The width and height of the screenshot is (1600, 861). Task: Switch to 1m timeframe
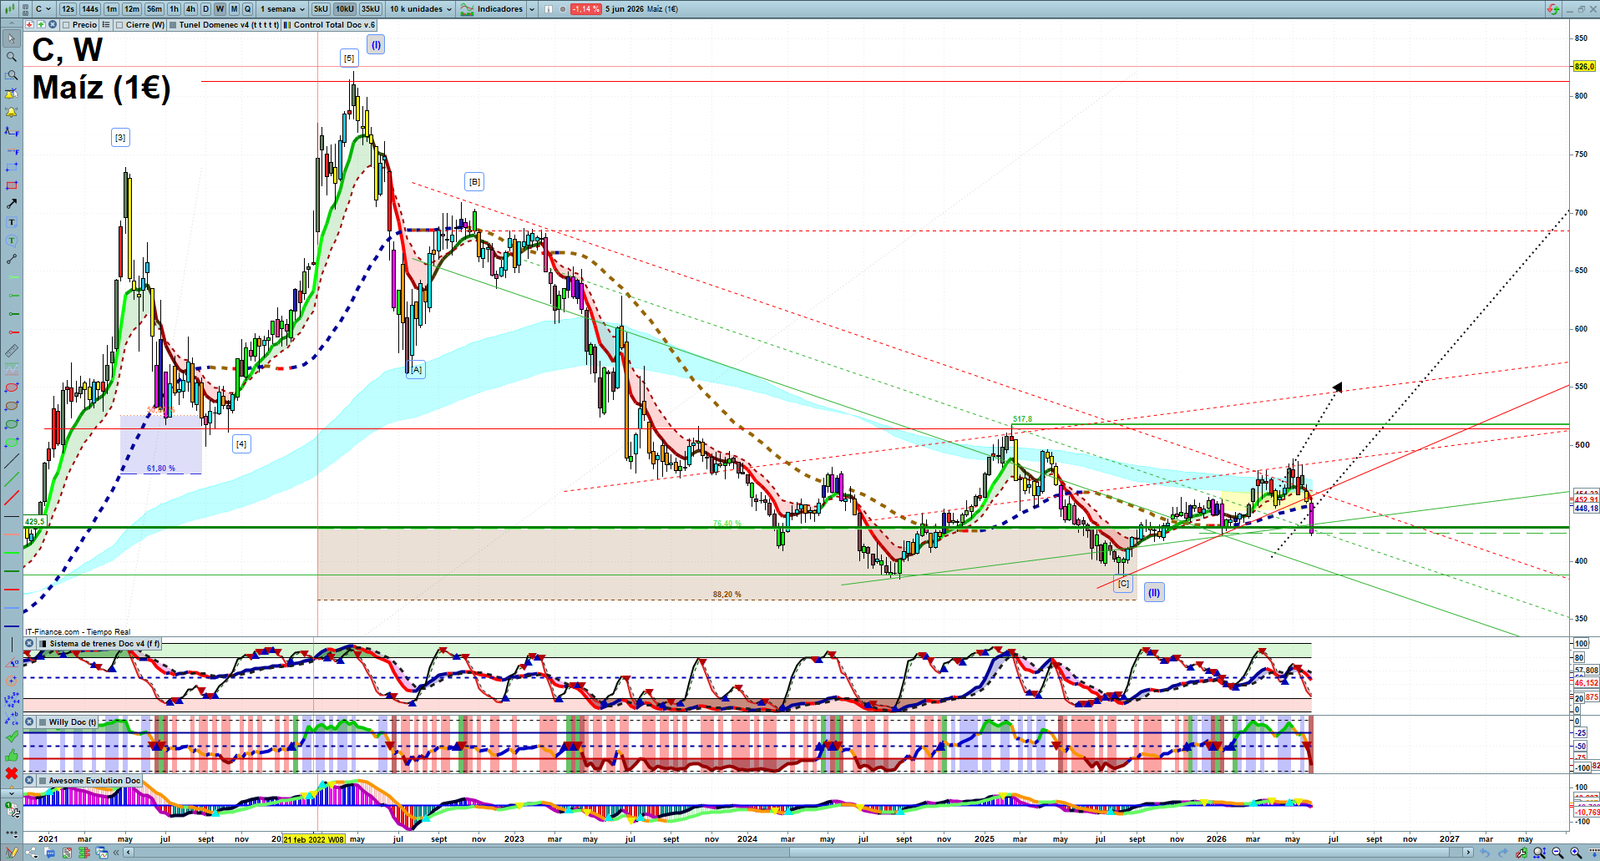111,9
